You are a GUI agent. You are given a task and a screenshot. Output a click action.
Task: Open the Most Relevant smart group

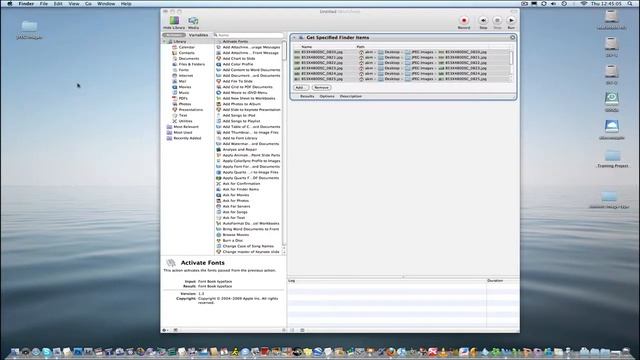point(186,127)
